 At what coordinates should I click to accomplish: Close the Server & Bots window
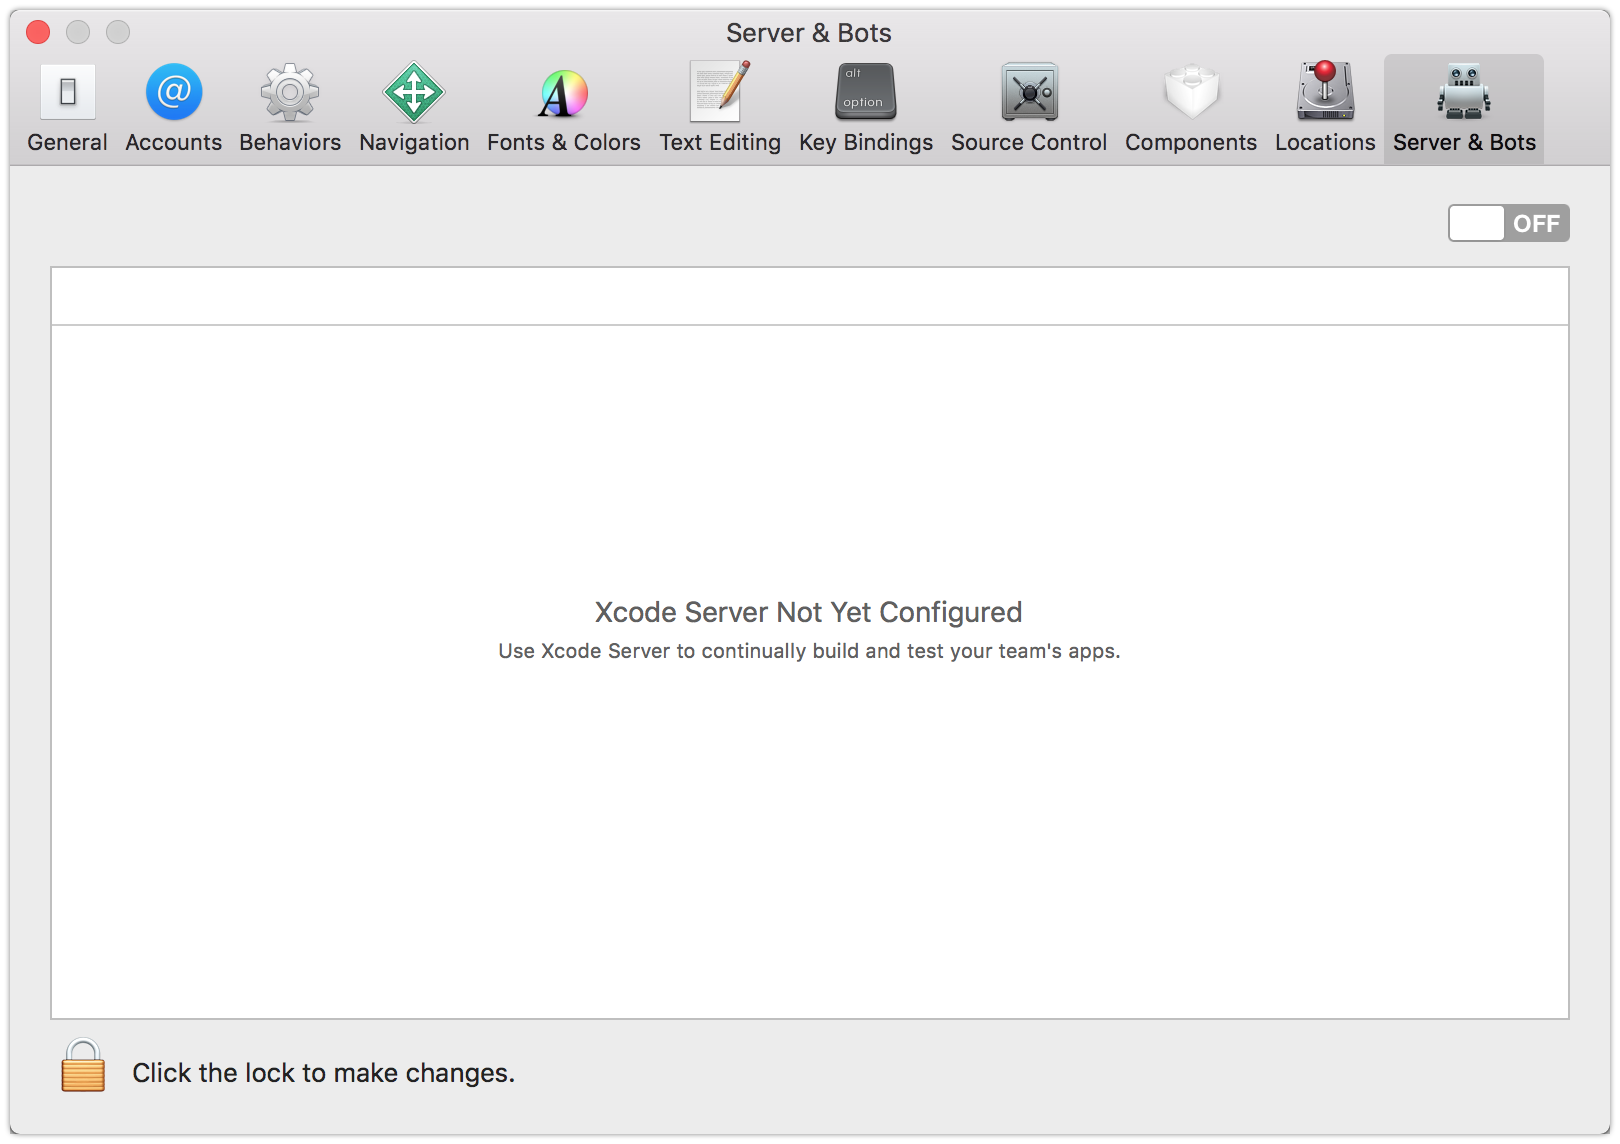[x=38, y=32]
